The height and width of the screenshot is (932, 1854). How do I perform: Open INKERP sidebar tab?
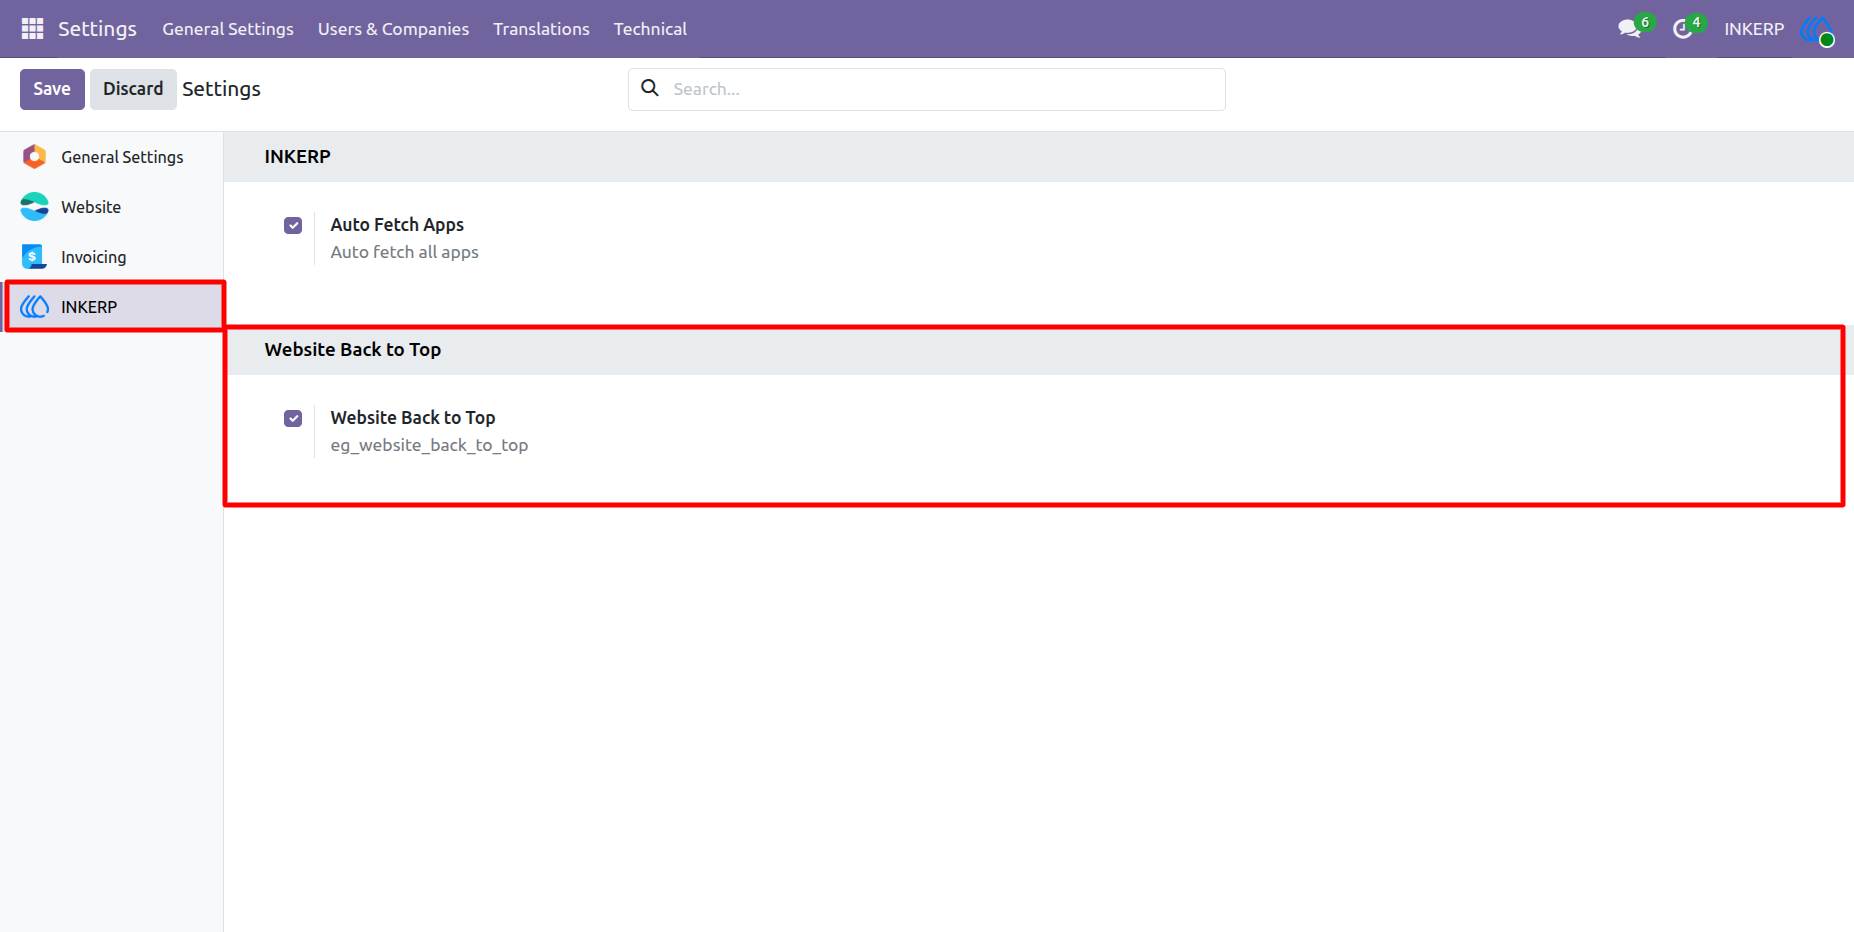[112, 307]
